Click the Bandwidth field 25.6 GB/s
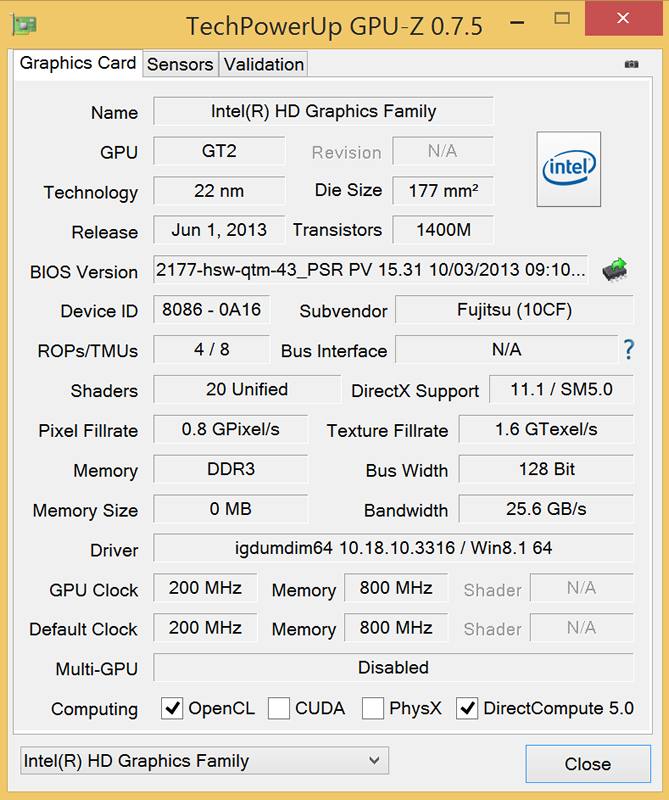The width and height of the screenshot is (669, 800). (x=546, y=509)
